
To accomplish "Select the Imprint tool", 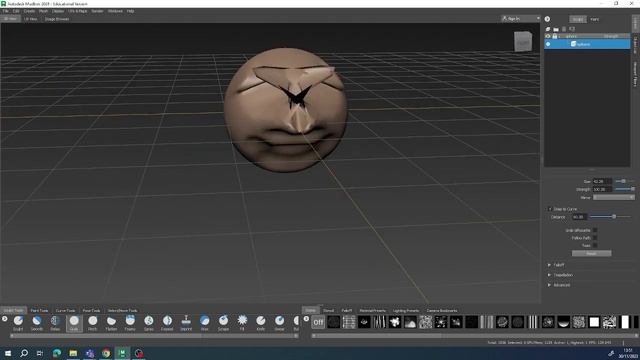I will point(186,322).
